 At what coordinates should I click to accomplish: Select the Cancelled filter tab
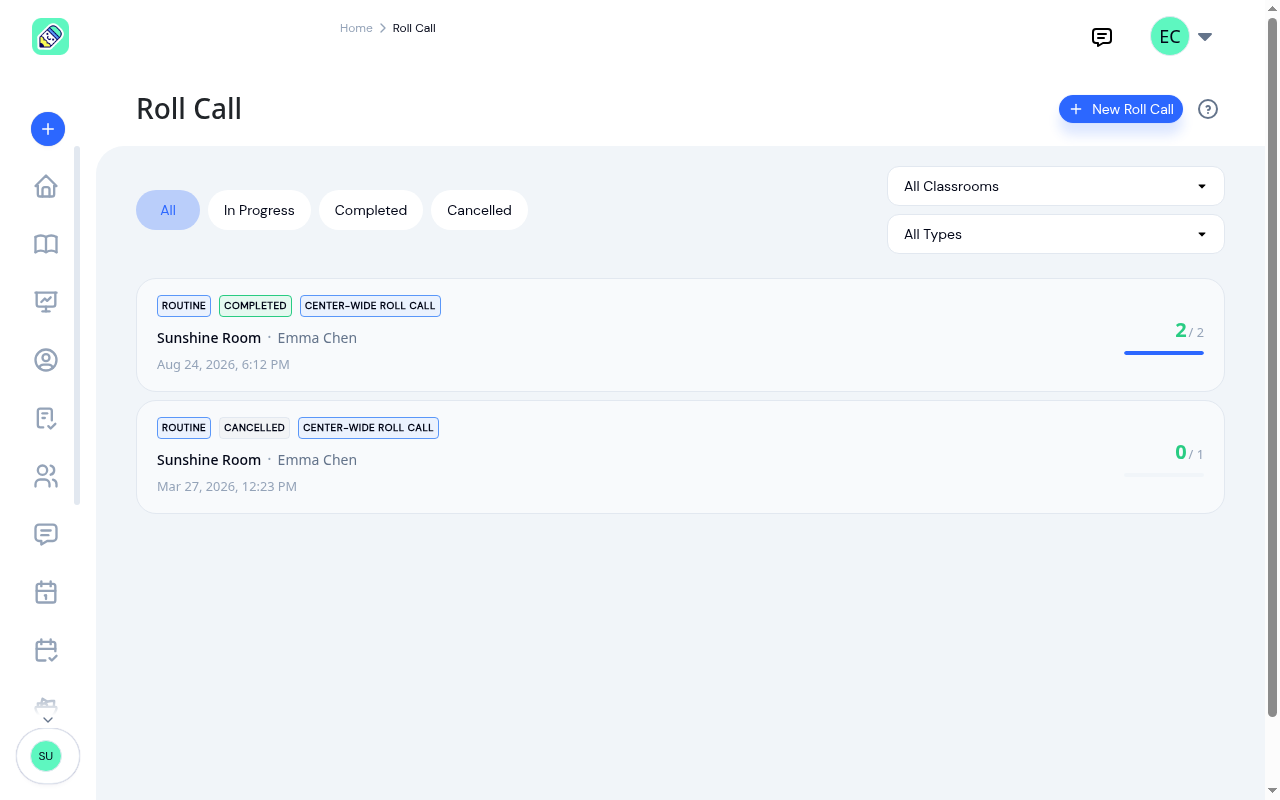pyautogui.click(x=479, y=210)
